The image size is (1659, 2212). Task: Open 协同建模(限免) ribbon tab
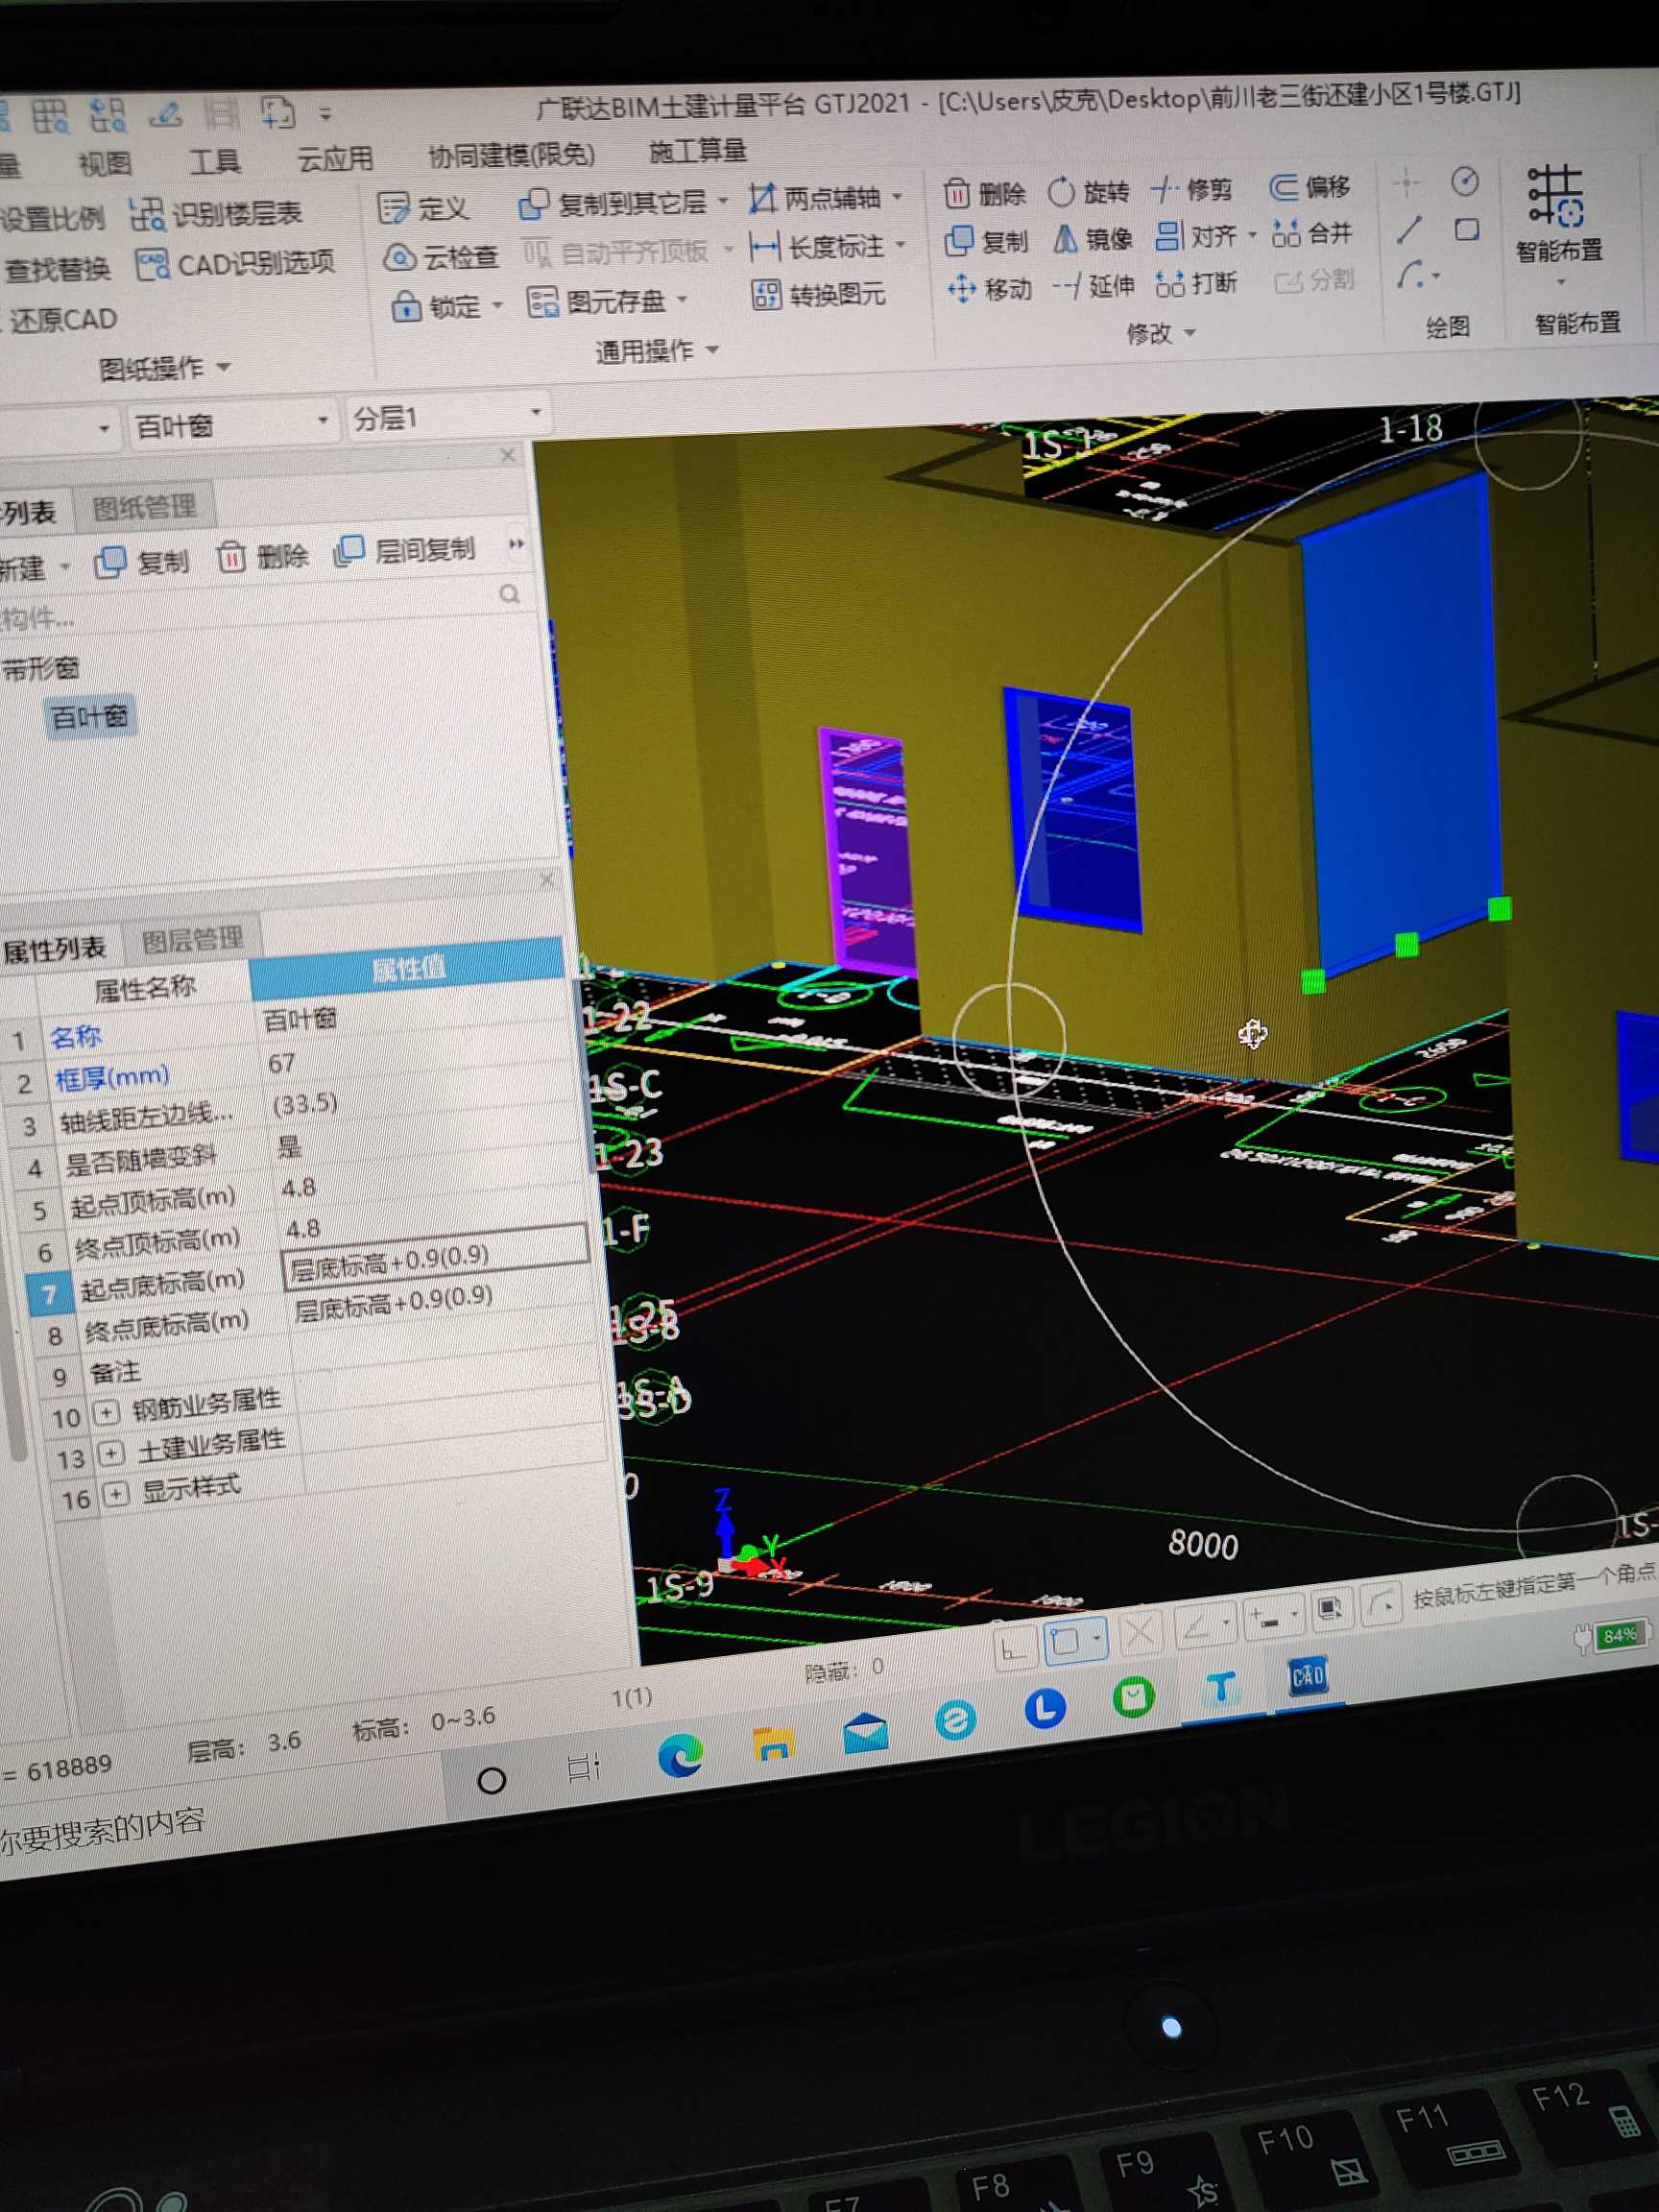pyautogui.click(x=511, y=155)
